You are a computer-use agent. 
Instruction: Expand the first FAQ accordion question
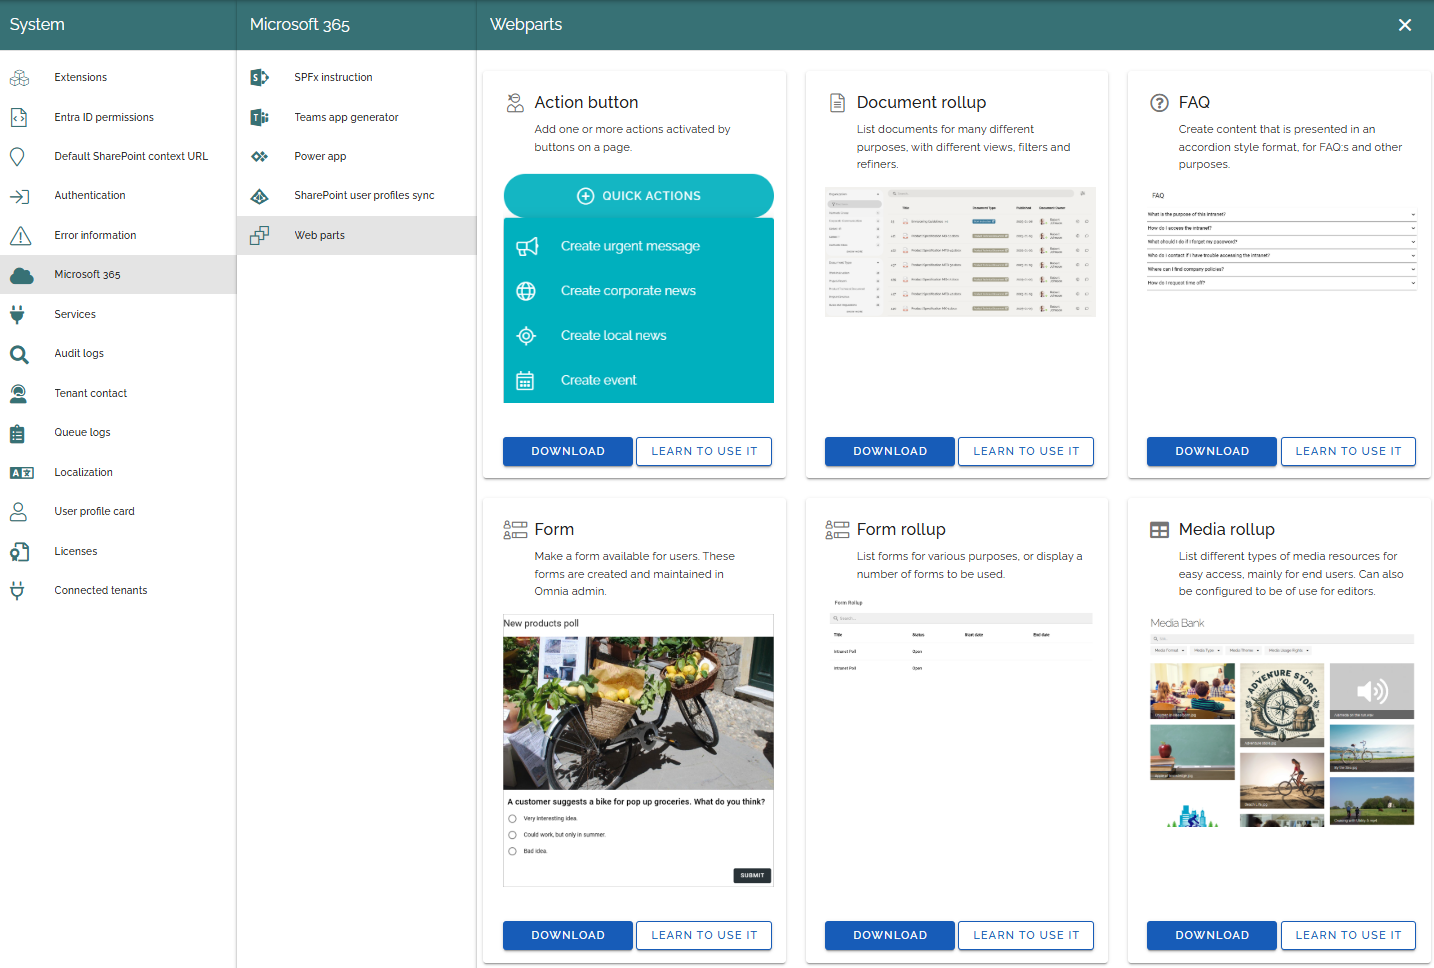point(1281,214)
